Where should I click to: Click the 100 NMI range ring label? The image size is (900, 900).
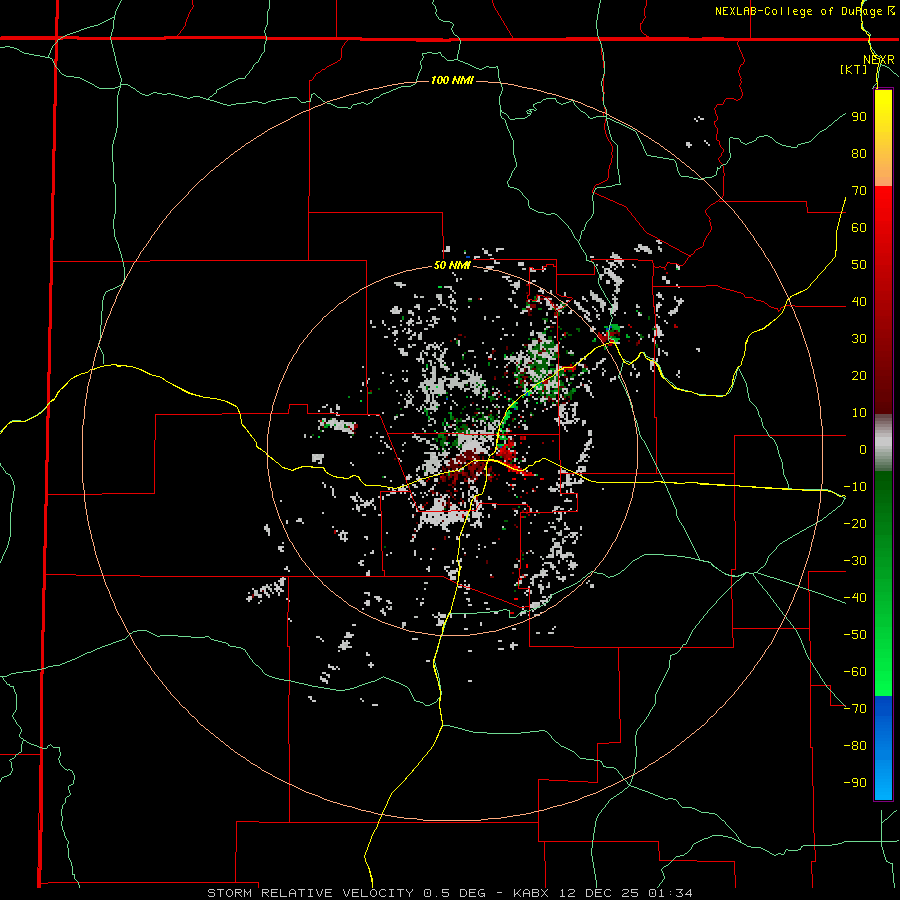point(452,80)
